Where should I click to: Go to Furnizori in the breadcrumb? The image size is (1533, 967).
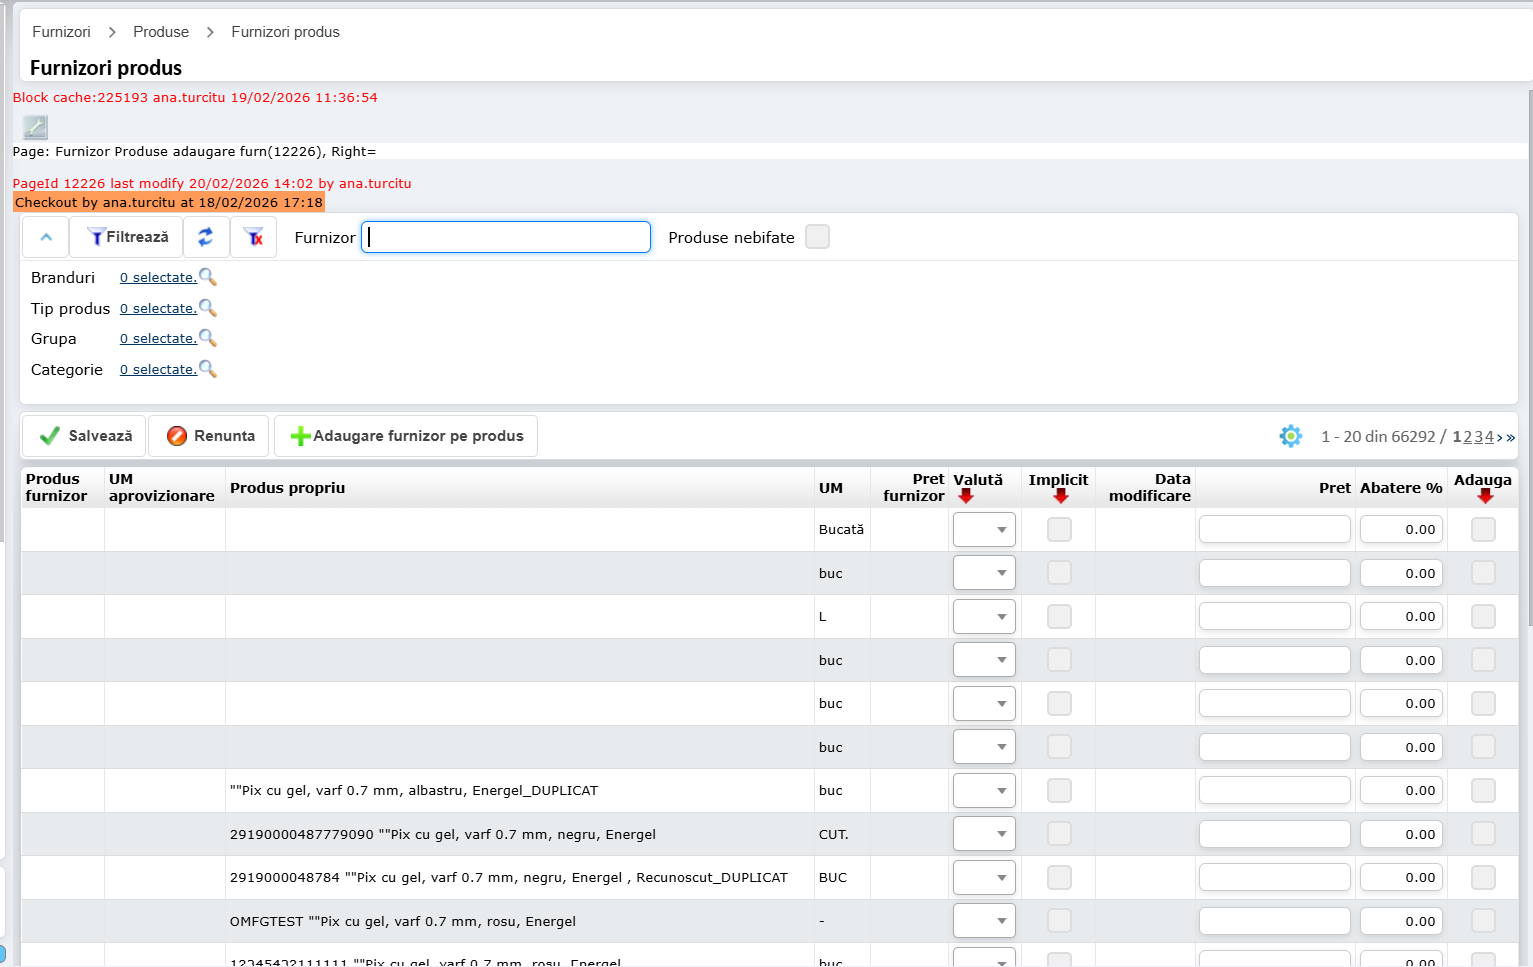[x=61, y=32]
